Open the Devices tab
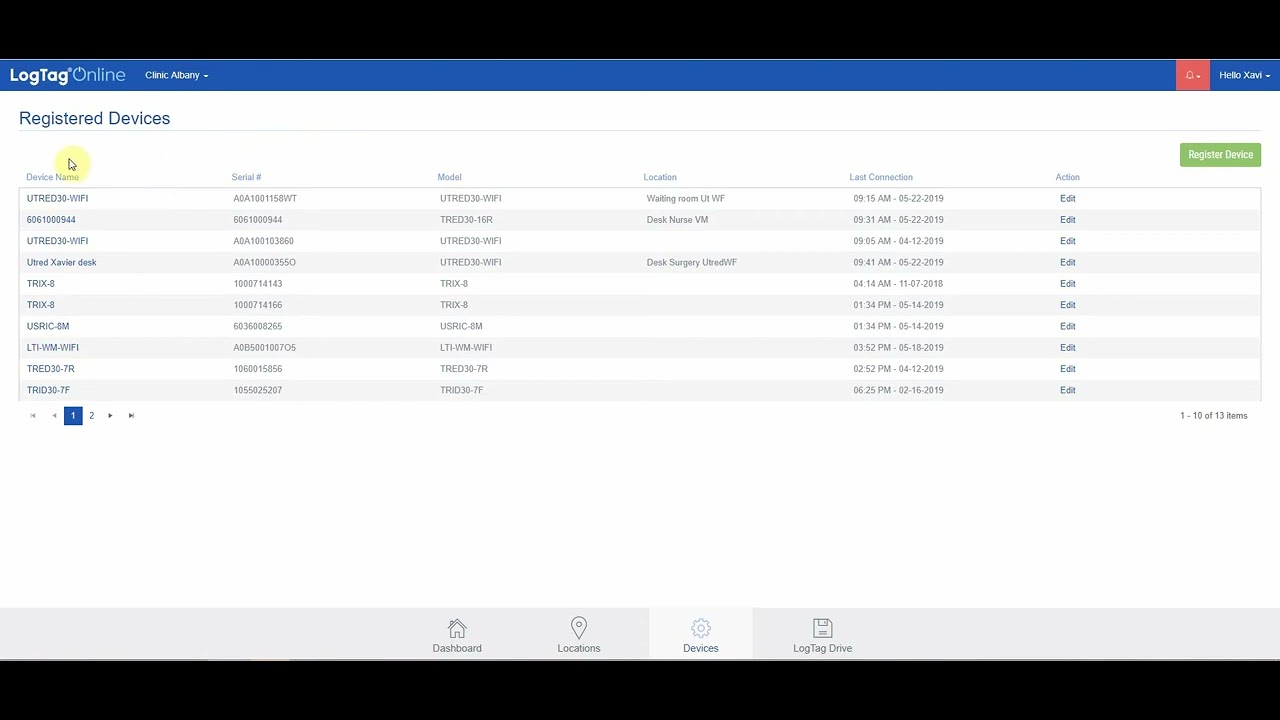1280x720 pixels. (701, 635)
